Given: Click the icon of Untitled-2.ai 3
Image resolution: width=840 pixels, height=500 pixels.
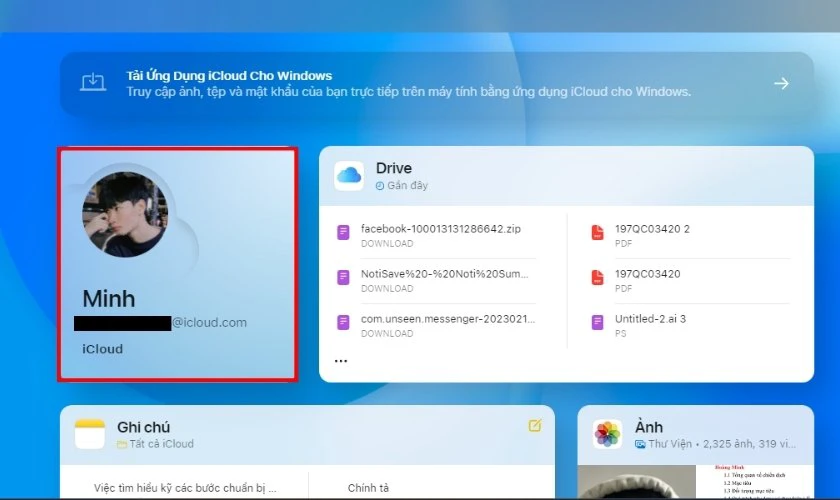Looking at the screenshot, I should click(x=597, y=322).
